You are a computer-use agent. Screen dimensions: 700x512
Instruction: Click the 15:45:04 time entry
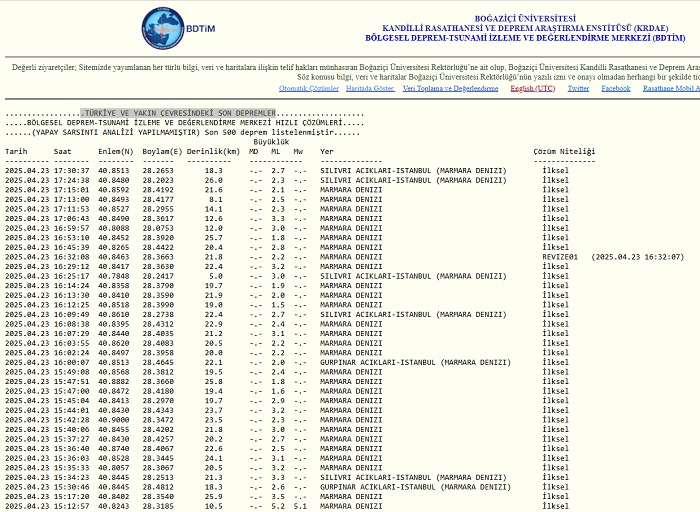[71, 401]
